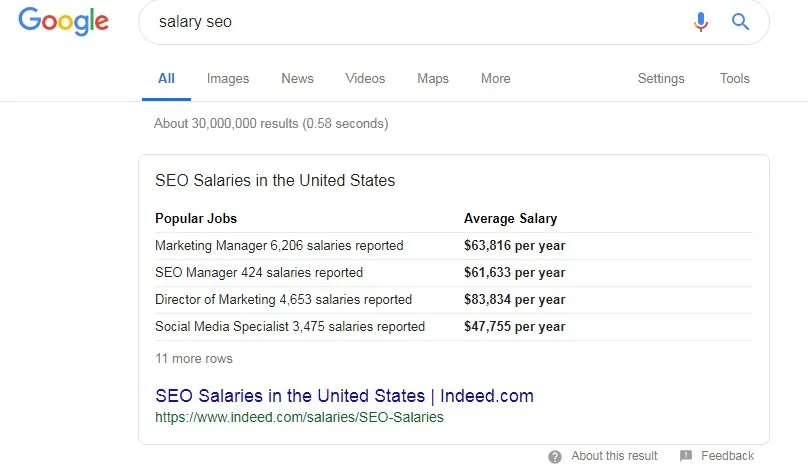Image resolution: width=808 pixels, height=469 pixels.
Task: Select the All results tab
Action: click(x=166, y=78)
